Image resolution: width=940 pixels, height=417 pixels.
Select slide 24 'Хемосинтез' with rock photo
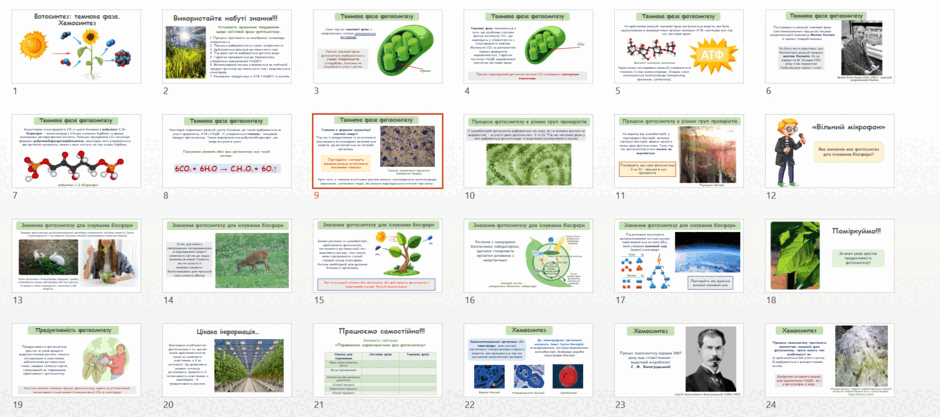[x=830, y=360]
